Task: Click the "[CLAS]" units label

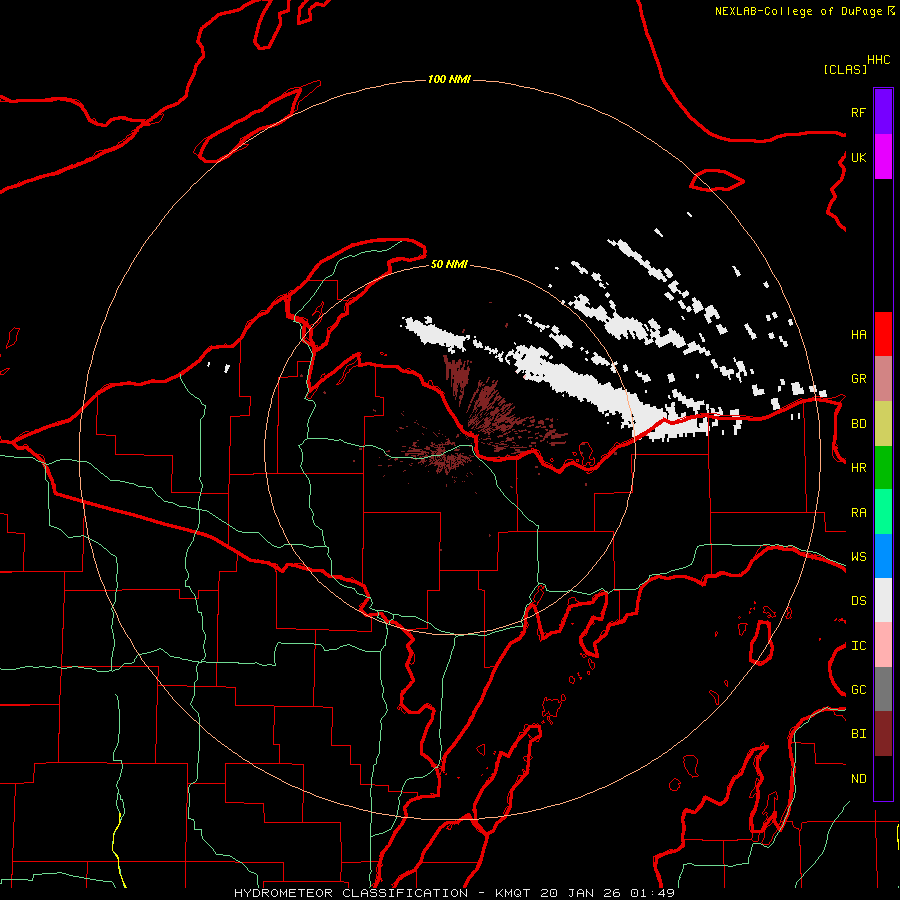Action: 845,69
